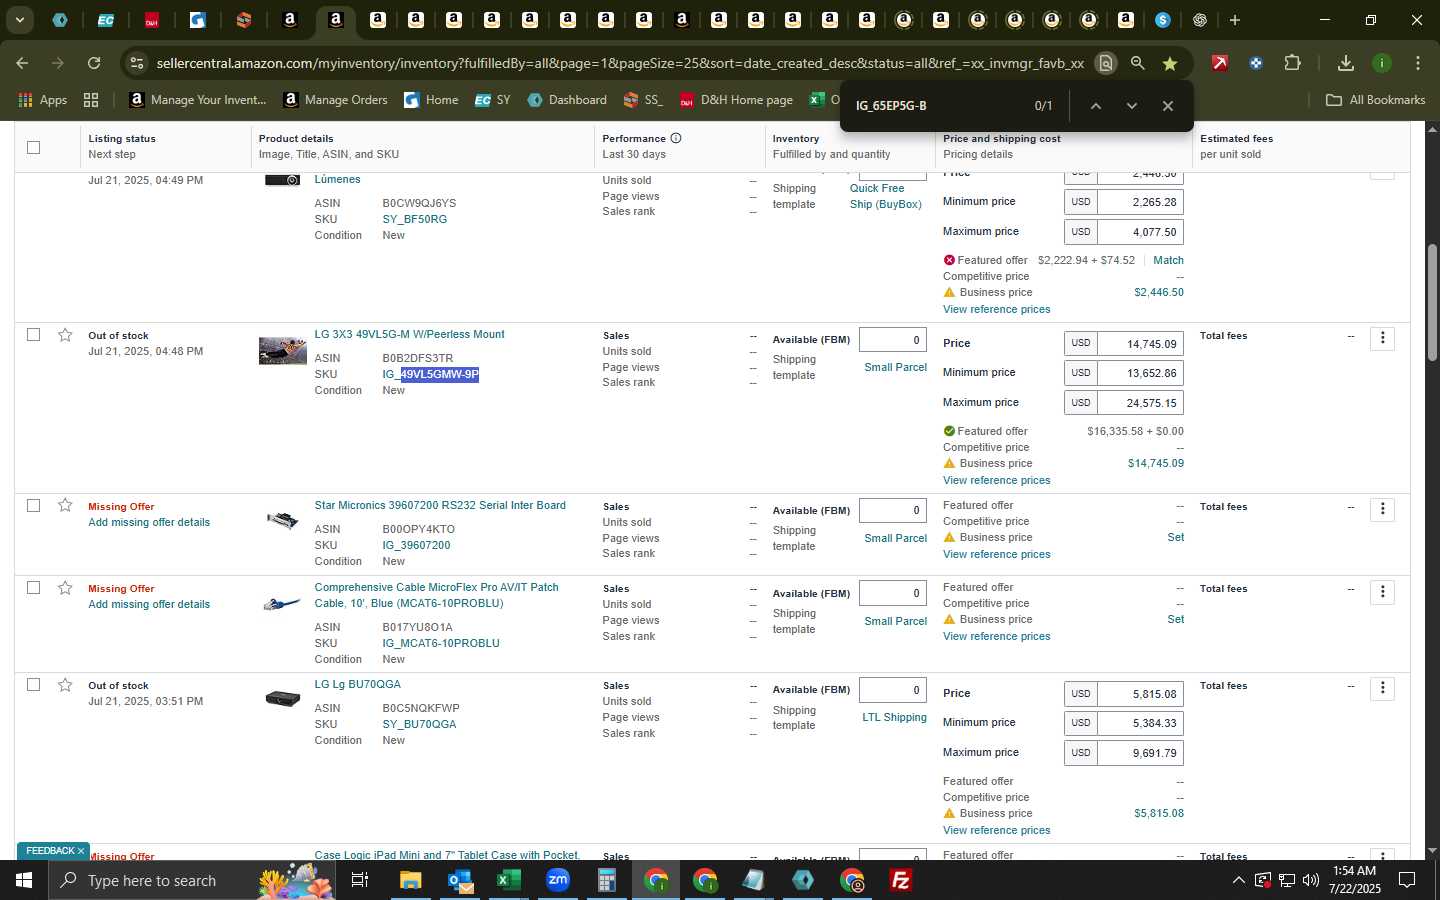Screen dimensions: 1440x900
Task: Open a new browser tab
Action: point(1235,20)
